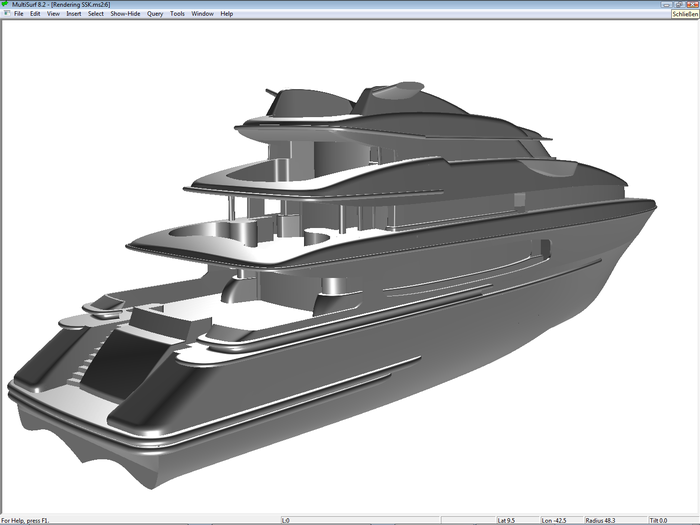Viewport: 700px width, 525px height.
Task: Open the Edit menu
Action: 35,14
